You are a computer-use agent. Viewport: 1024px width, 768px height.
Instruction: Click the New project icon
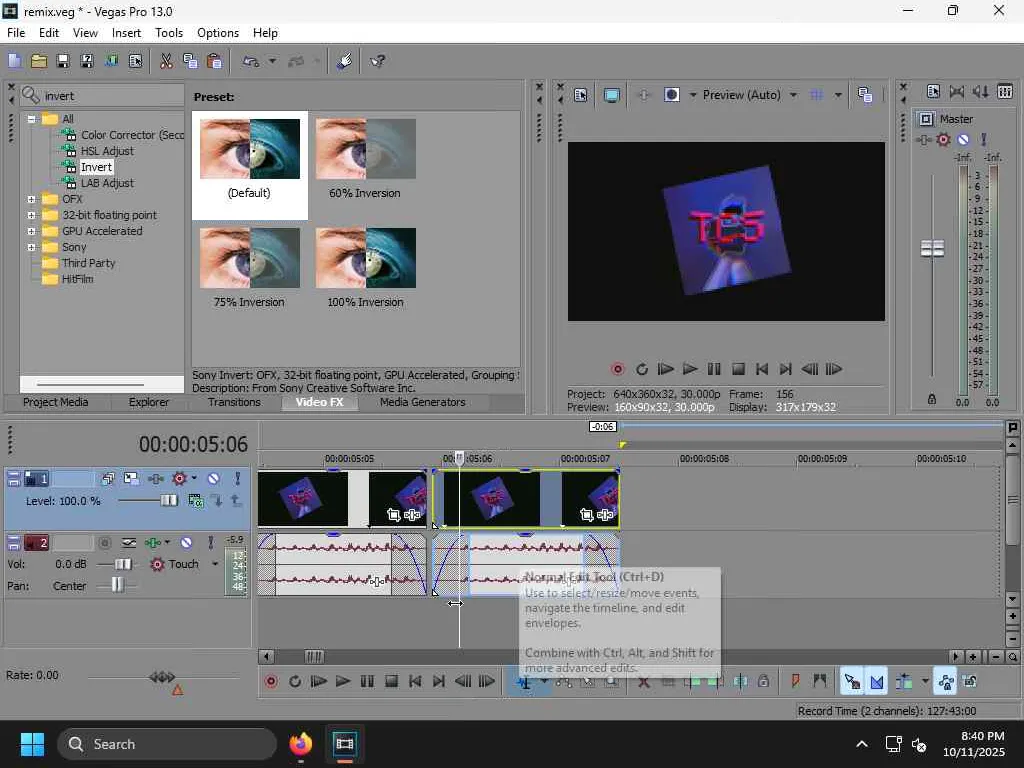click(x=14, y=61)
